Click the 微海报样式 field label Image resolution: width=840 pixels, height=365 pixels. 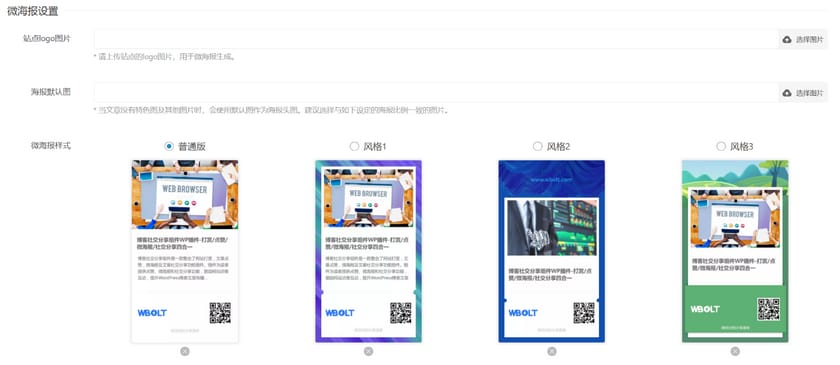[50, 145]
